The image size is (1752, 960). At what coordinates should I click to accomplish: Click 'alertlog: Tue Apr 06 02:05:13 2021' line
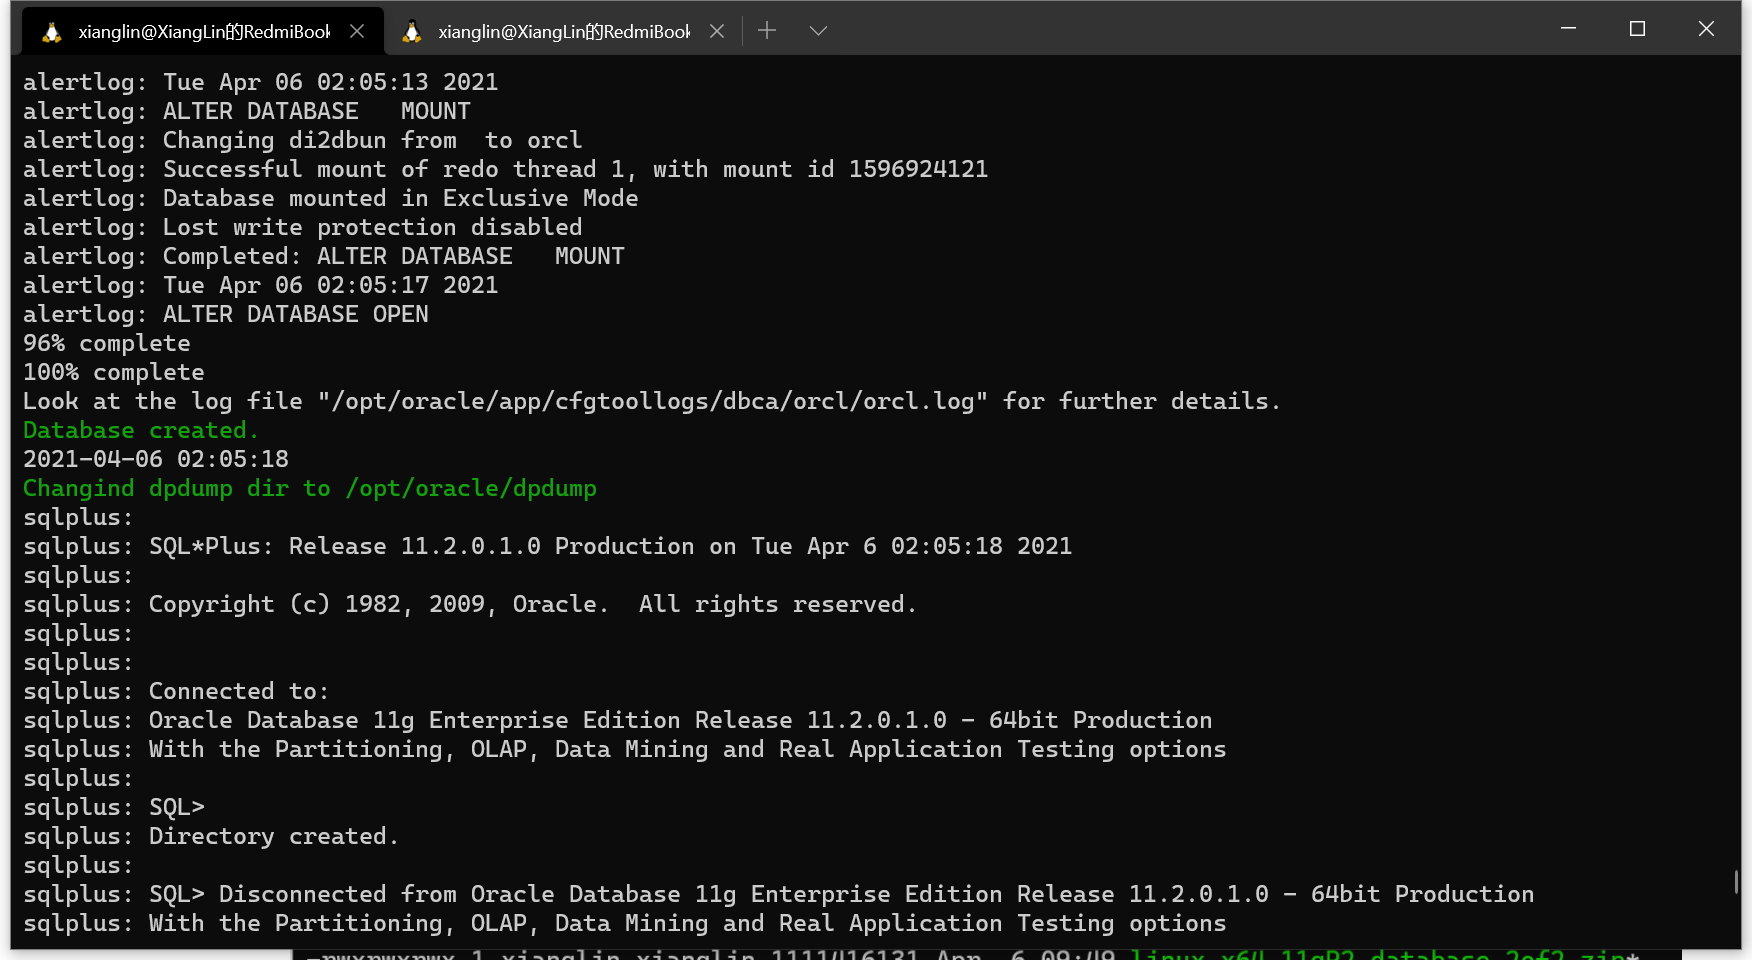click(x=261, y=82)
